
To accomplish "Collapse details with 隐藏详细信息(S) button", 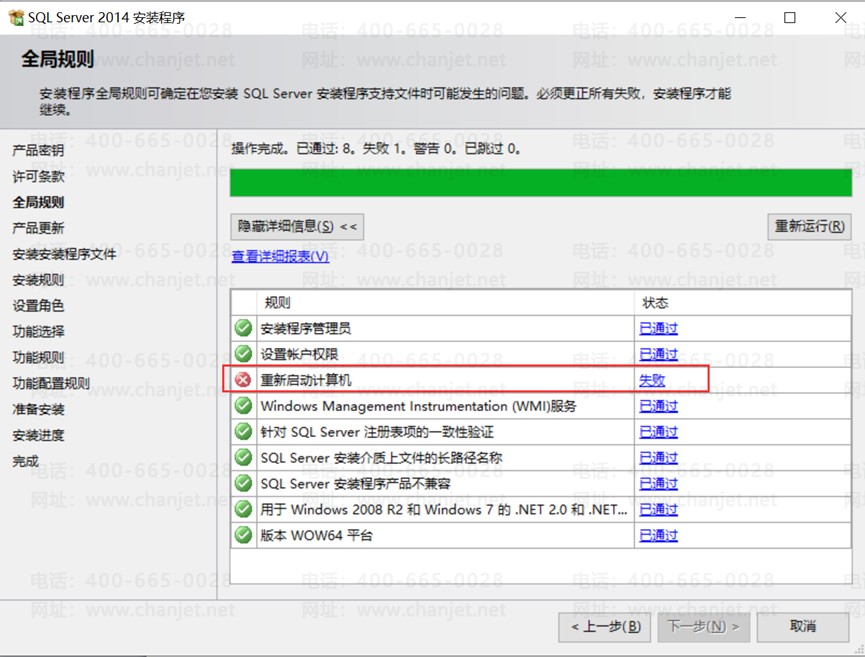I will coord(297,227).
